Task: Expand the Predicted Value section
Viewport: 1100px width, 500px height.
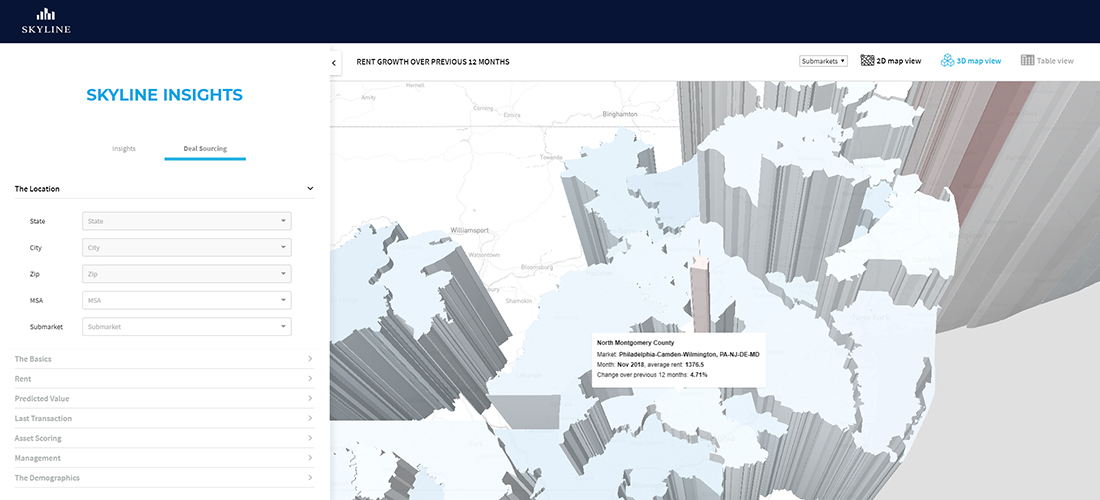Action: pyautogui.click(x=164, y=399)
